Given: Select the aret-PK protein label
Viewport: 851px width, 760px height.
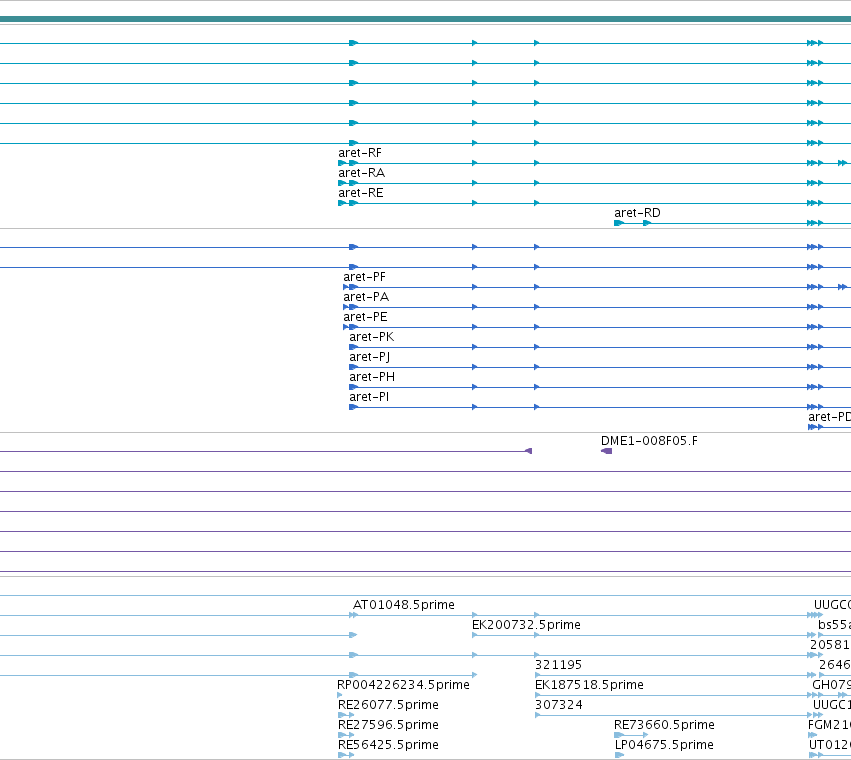Looking at the screenshot, I should click(x=372, y=337).
